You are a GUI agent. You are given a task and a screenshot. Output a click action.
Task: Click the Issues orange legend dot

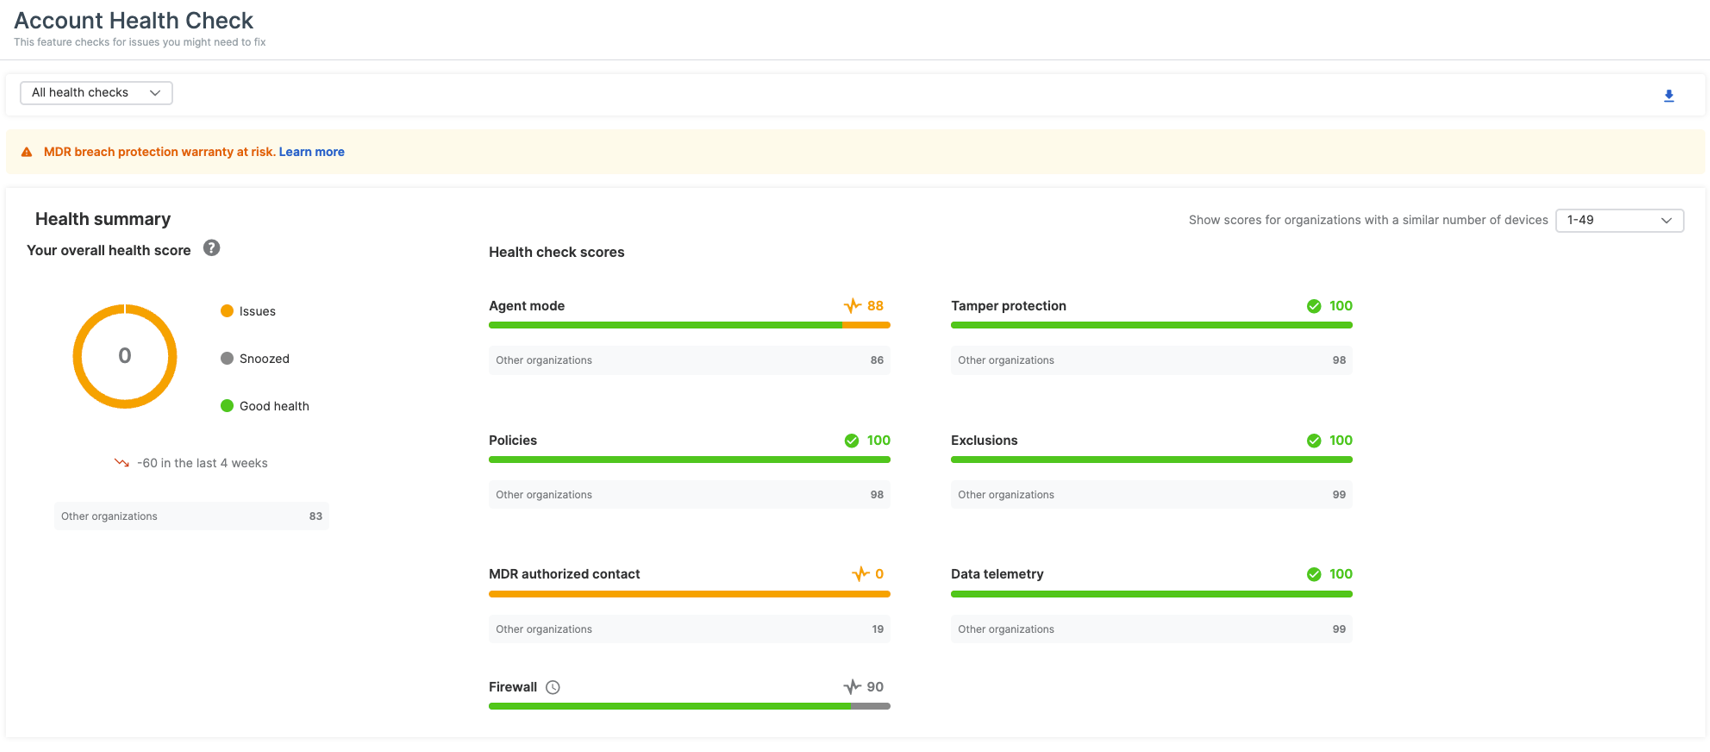pyautogui.click(x=227, y=311)
